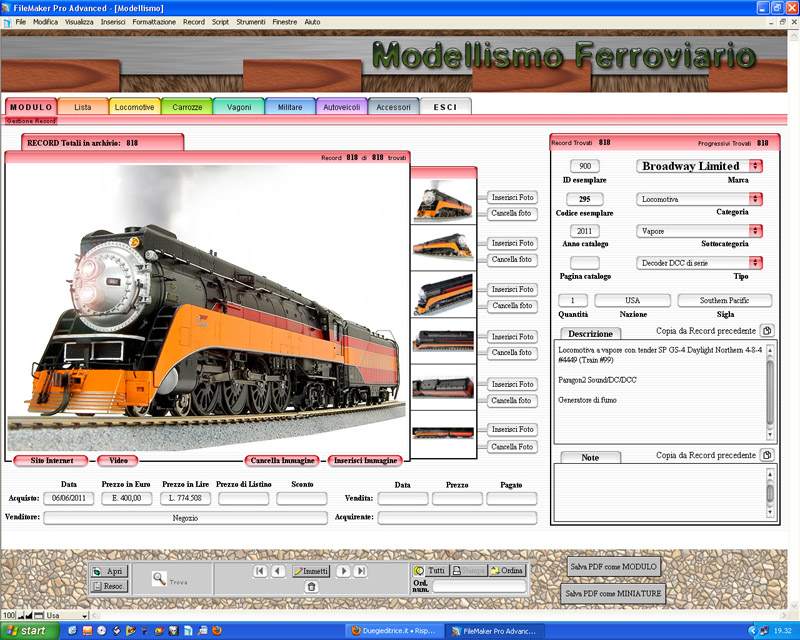Jump to last record with the rightmost navigation arrow
800x640 pixels.
[359, 572]
